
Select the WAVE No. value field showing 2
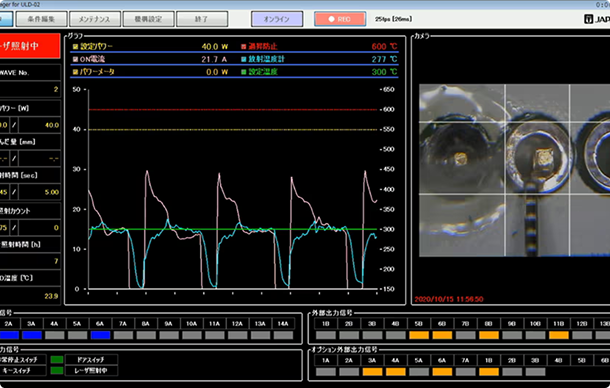click(x=30, y=90)
